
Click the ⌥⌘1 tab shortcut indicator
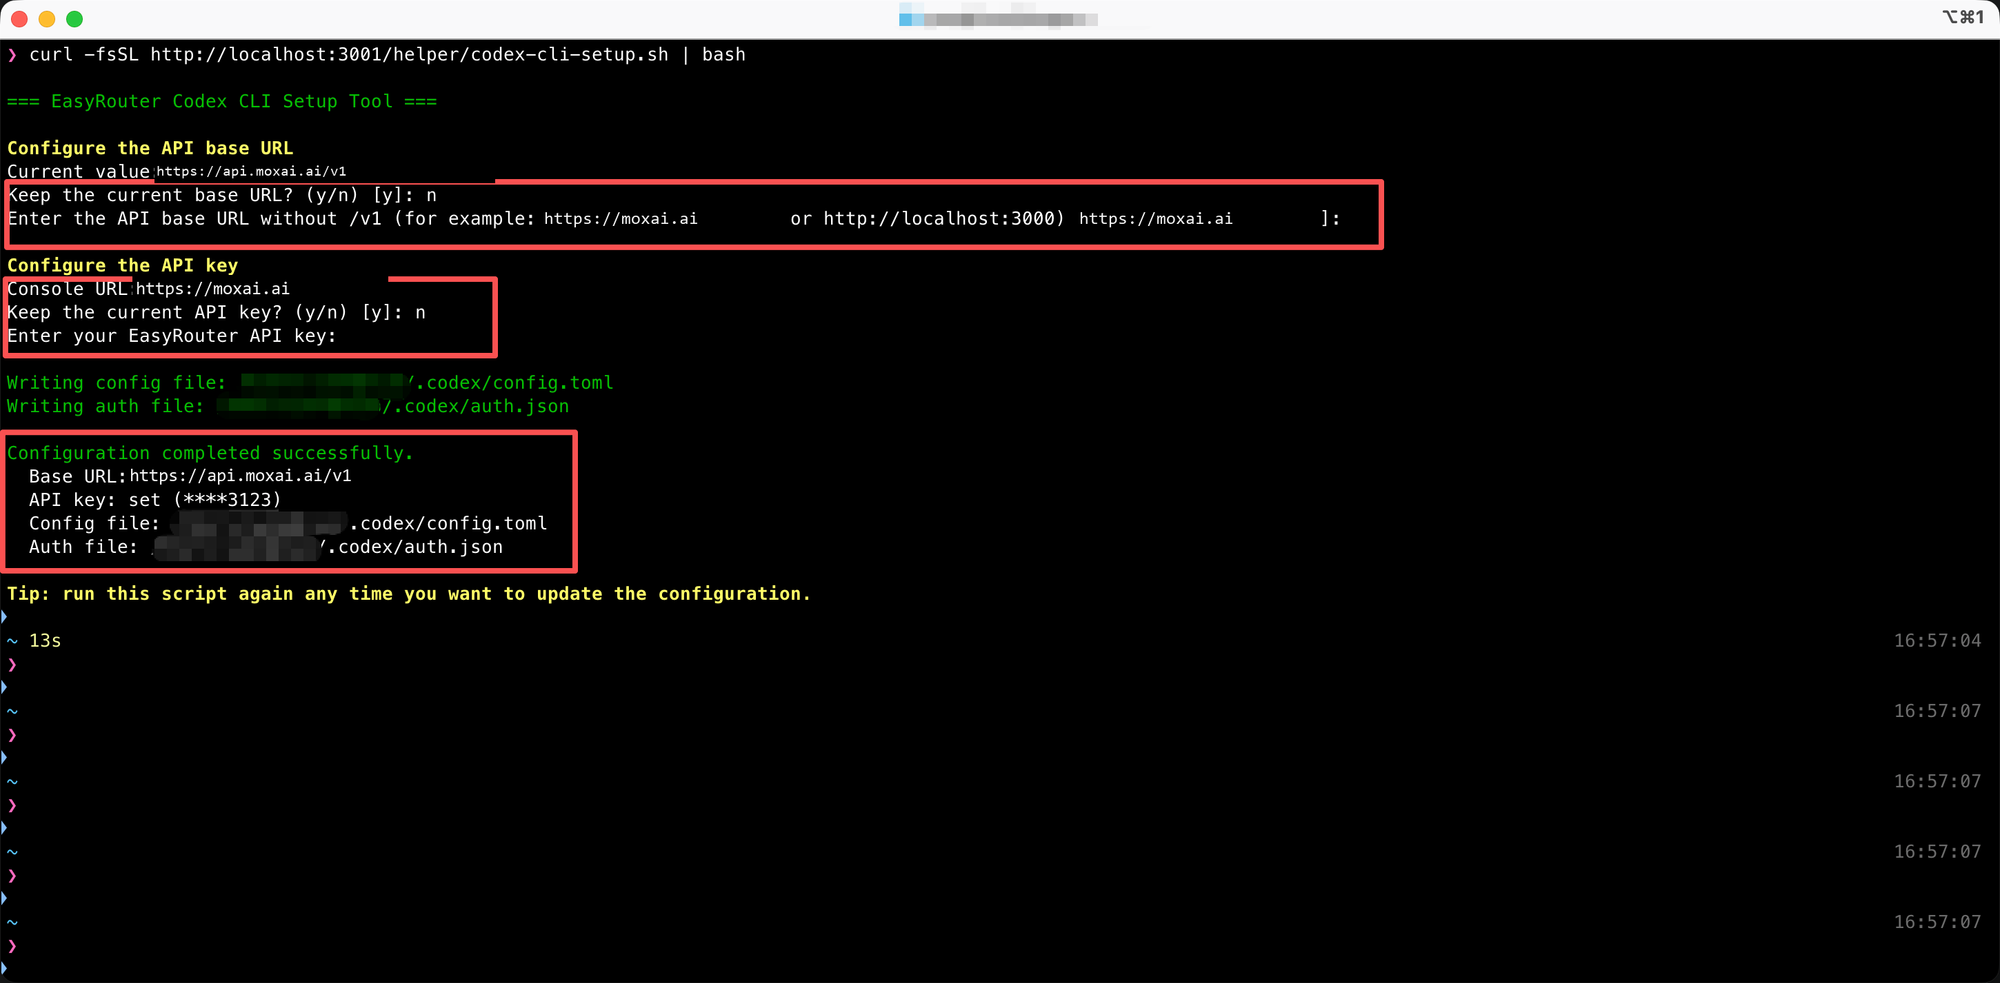[x=1963, y=17]
